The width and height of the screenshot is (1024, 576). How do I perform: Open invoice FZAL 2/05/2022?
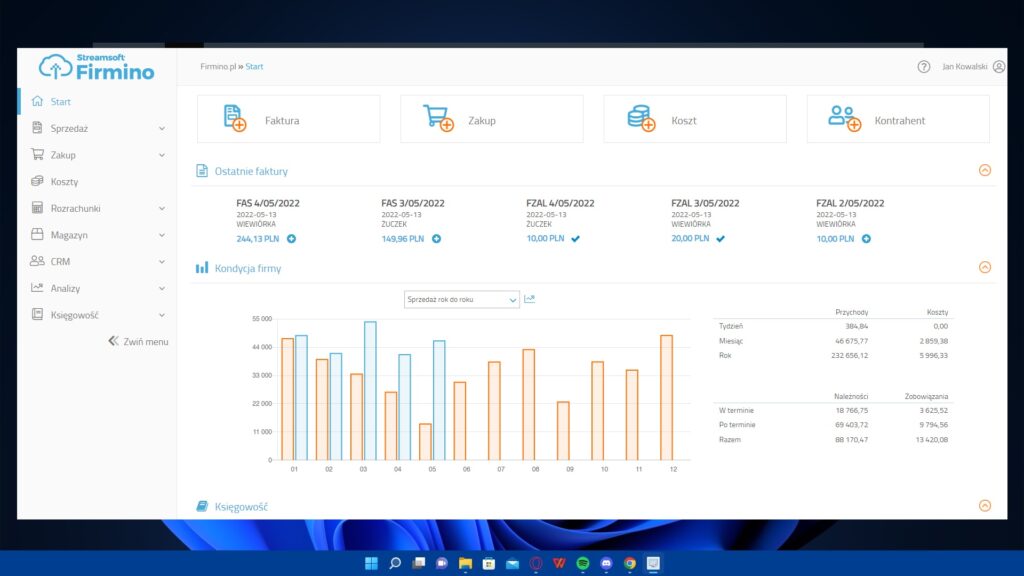[850, 203]
